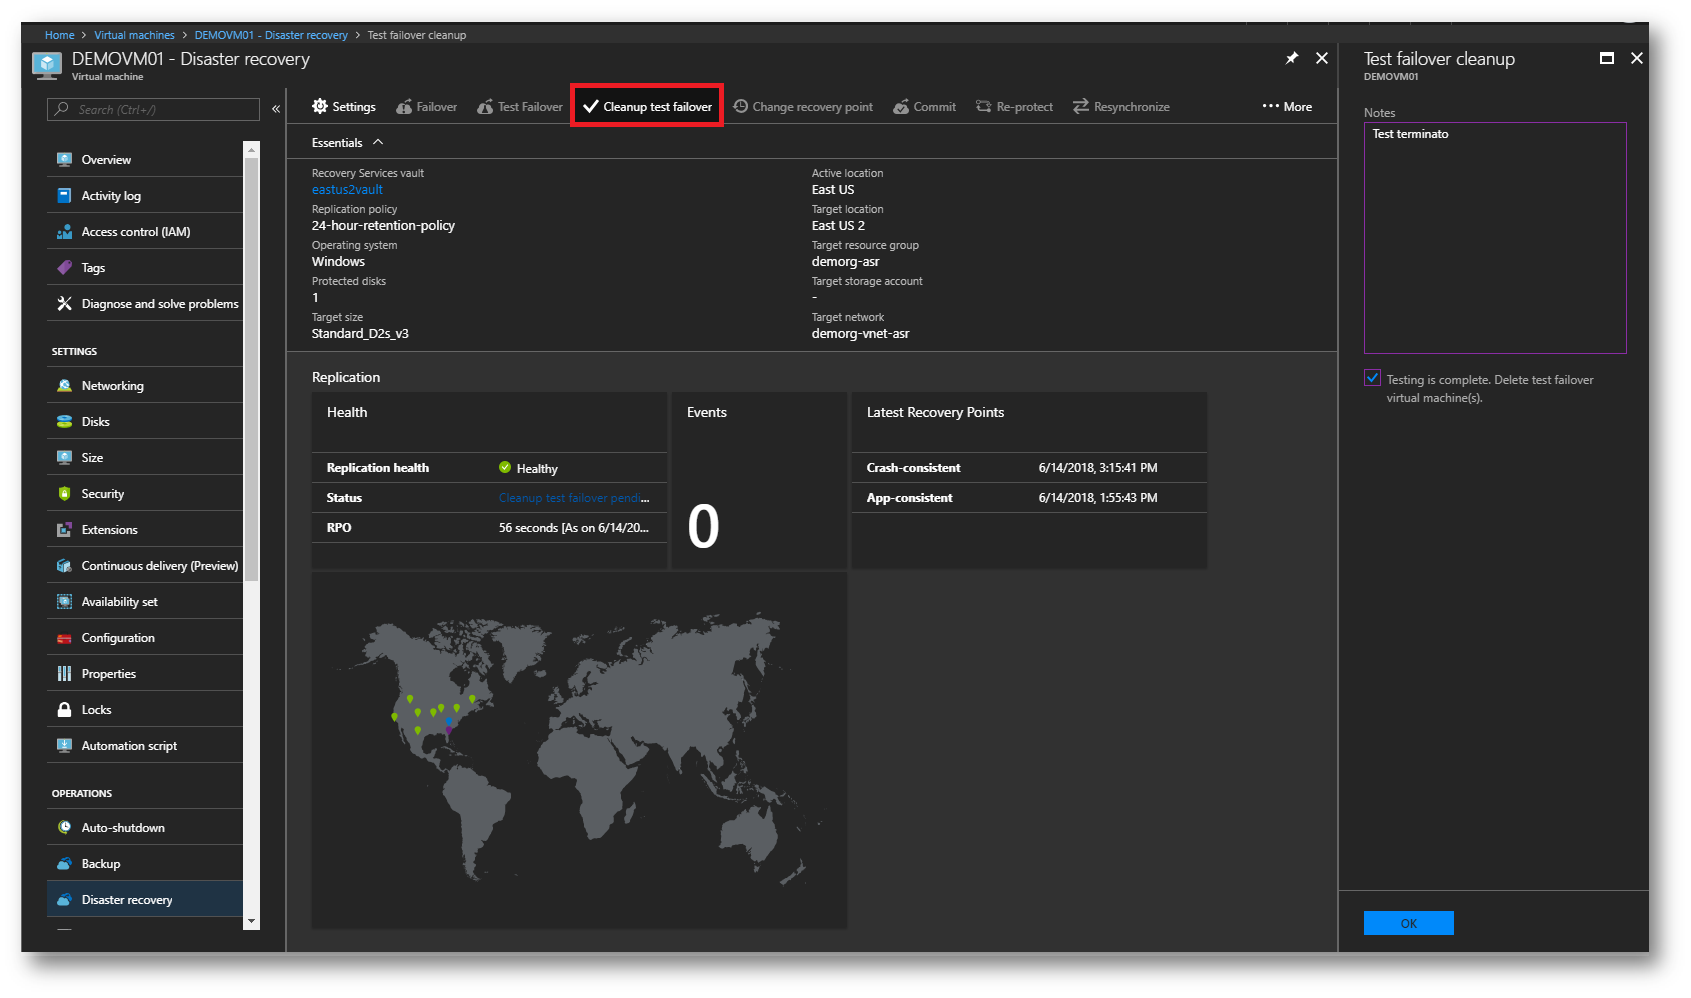Screen dimensions: 1691x998
Task: Open the Cleanup test failover pending status link
Action: tap(574, 497)
